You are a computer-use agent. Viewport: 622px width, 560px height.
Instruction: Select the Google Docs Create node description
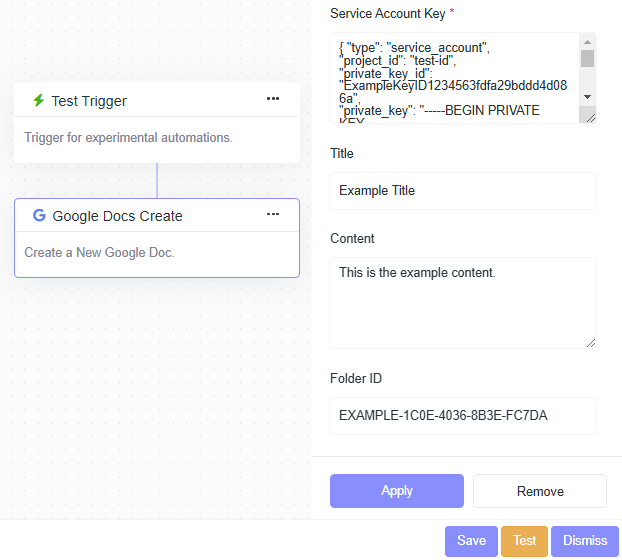100,253
